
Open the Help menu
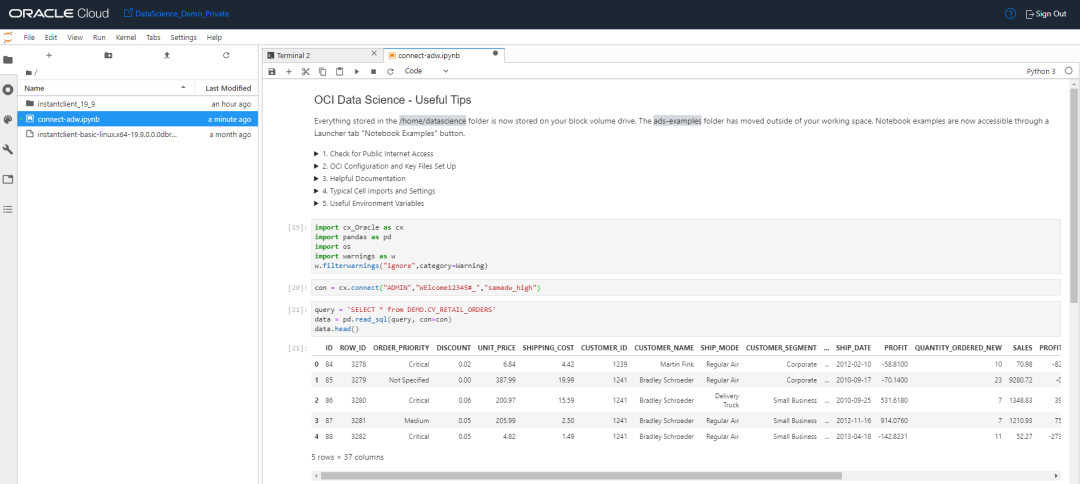click(214, 37)
